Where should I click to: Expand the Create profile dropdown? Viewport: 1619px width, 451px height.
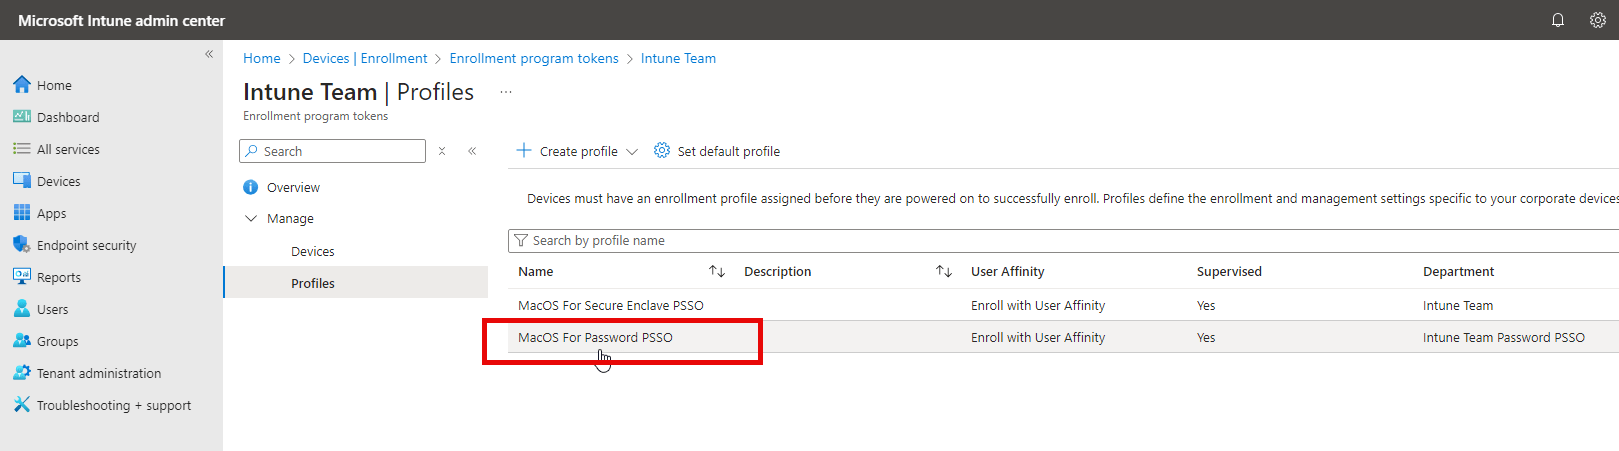631,152
